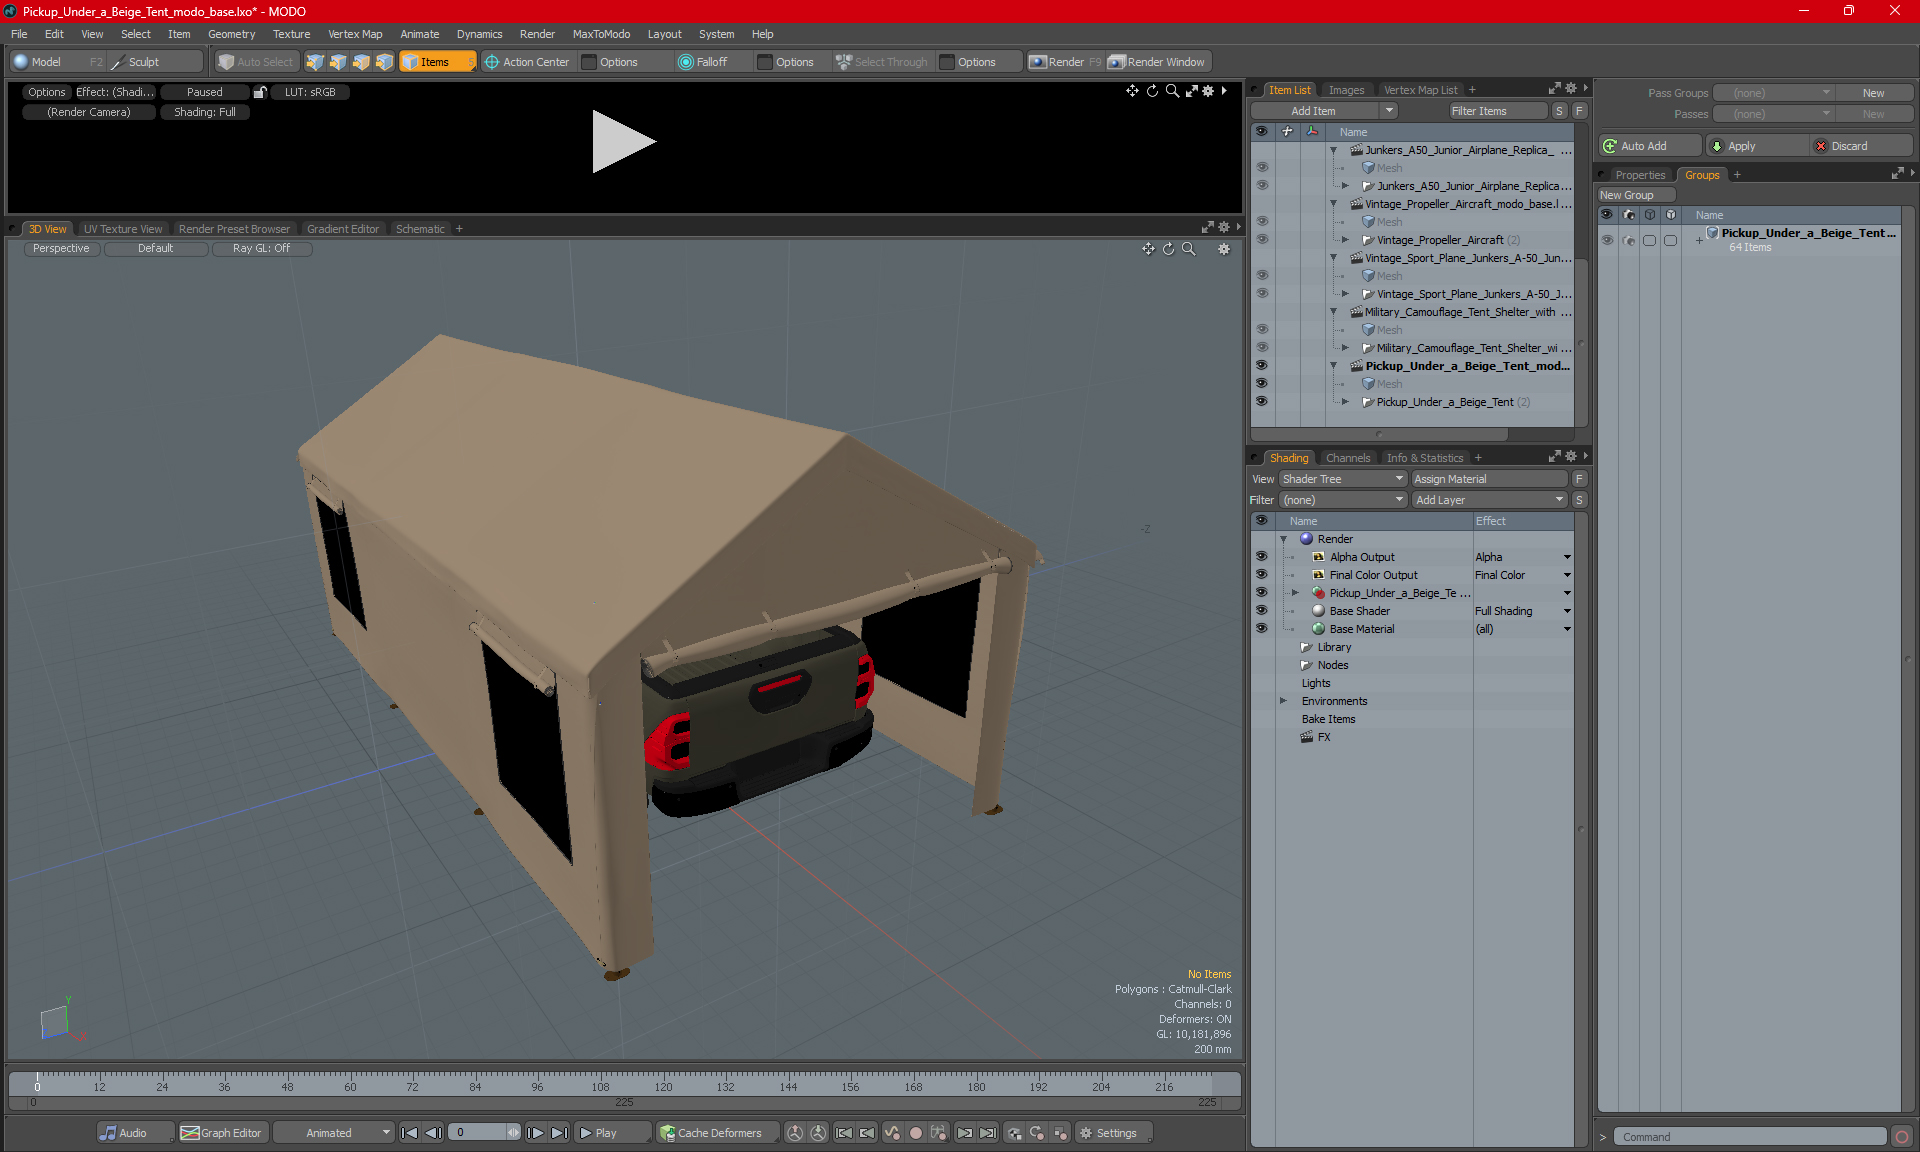Open the Graph Editor
Image resolution: width=1920 pixels, height=1152 pixels.
221,1133
